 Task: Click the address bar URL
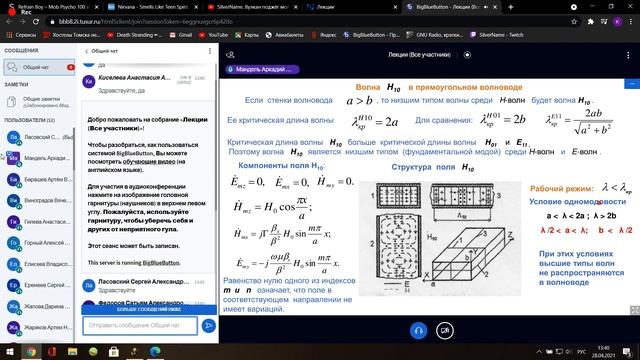(146, 22)
